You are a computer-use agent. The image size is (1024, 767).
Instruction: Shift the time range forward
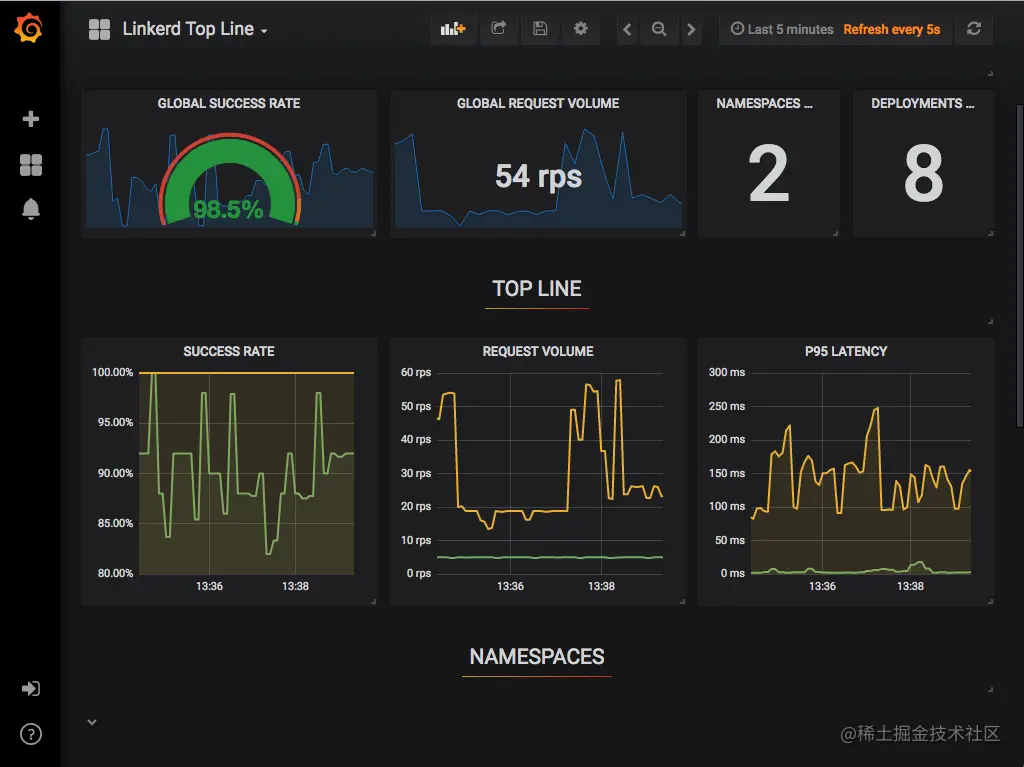point(691,29)
